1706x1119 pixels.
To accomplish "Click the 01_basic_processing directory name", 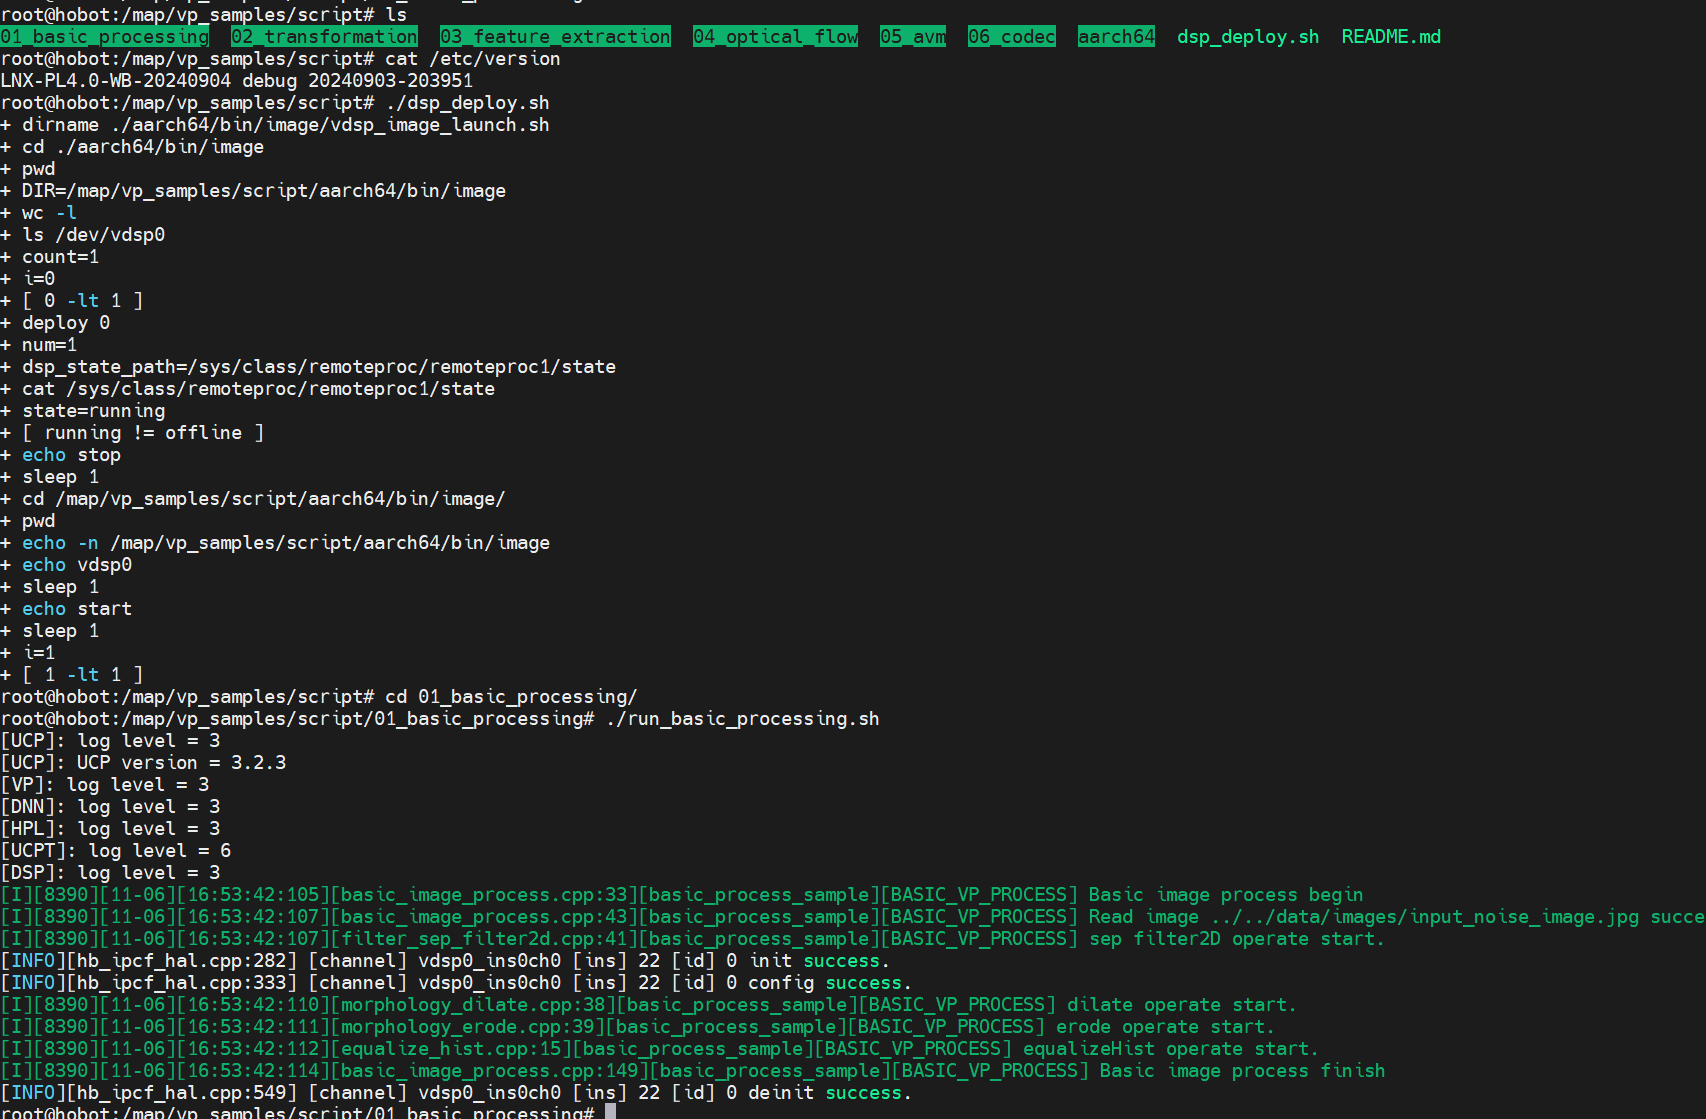I will pyautogui.click(x=105, y=37).
